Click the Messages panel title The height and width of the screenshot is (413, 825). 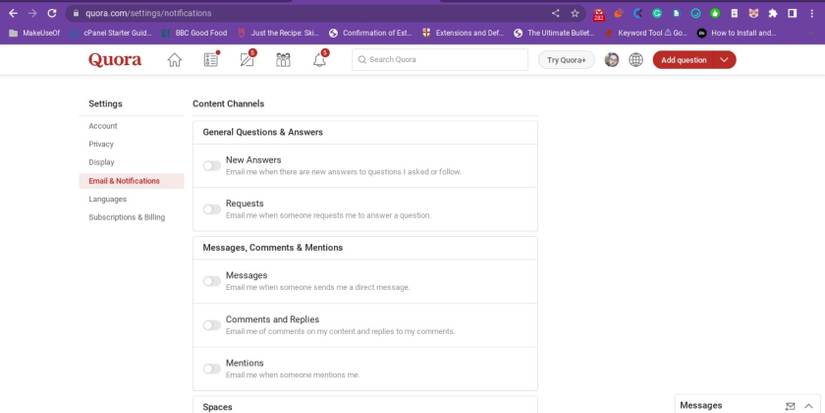[701, 405]
